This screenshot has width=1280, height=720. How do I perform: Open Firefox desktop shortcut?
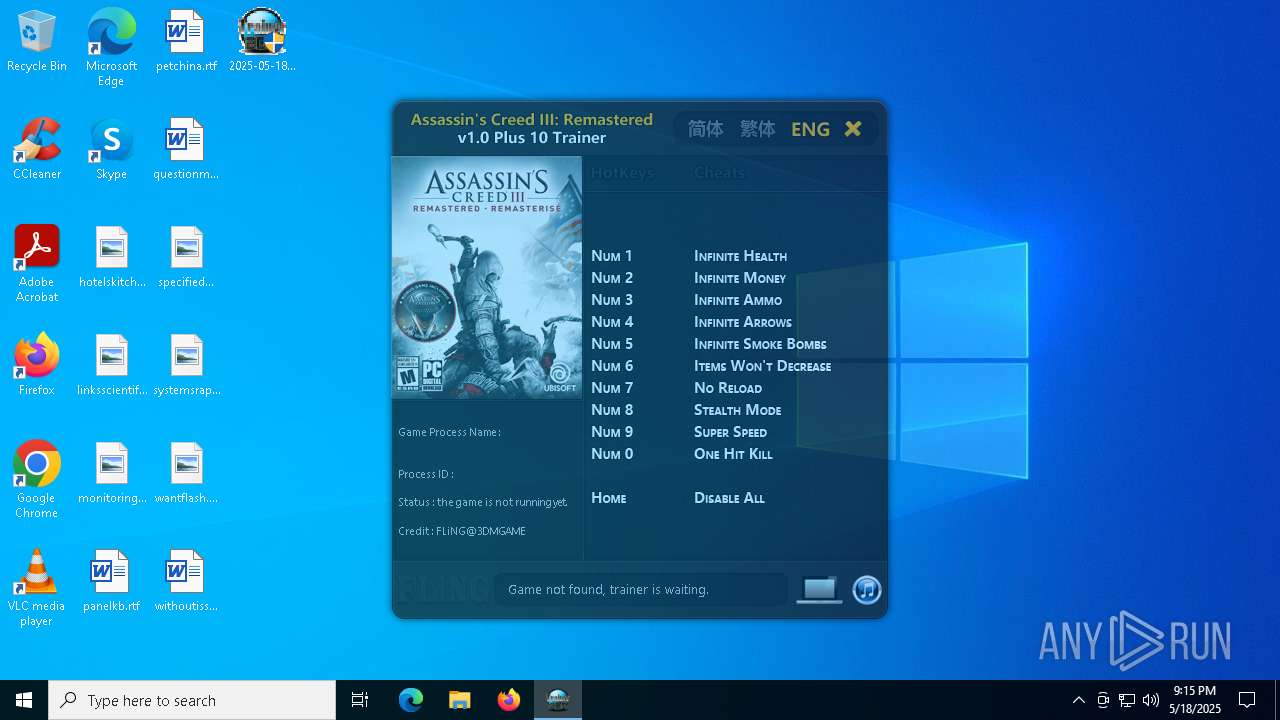click(x=37, y=366)
